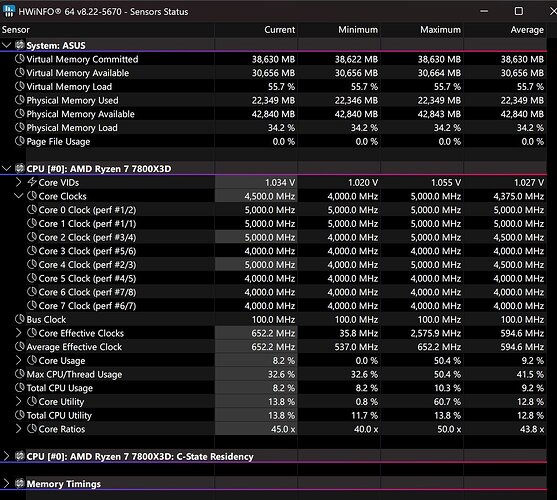Click the Total CPU Utility minimum 11.7 %
557x500 pixels.
[x=365, y=415]
